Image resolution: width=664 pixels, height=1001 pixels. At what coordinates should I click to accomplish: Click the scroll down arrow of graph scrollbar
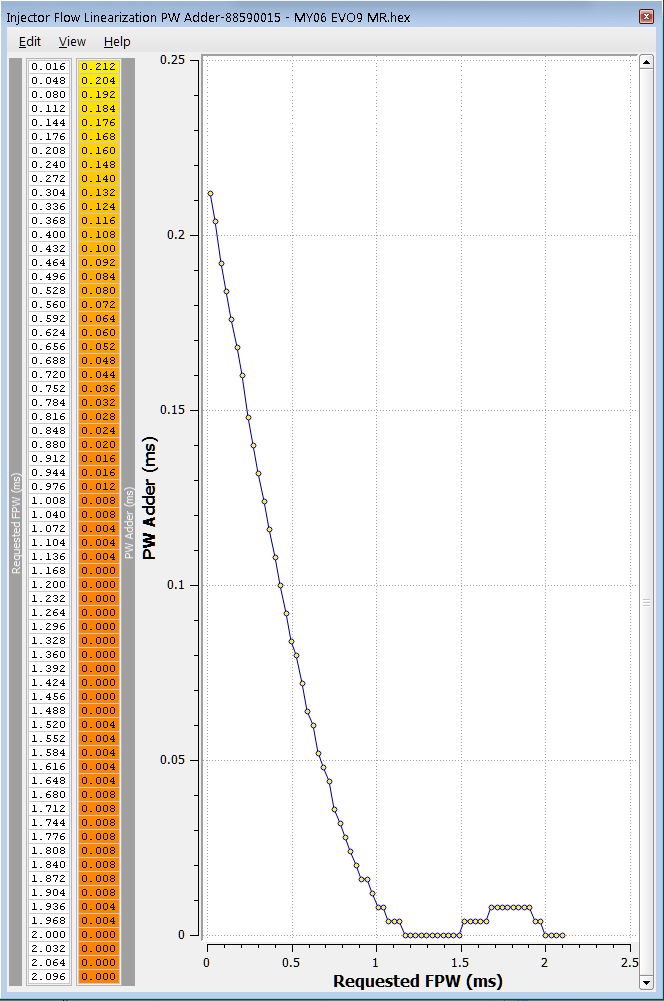[646, 982]
